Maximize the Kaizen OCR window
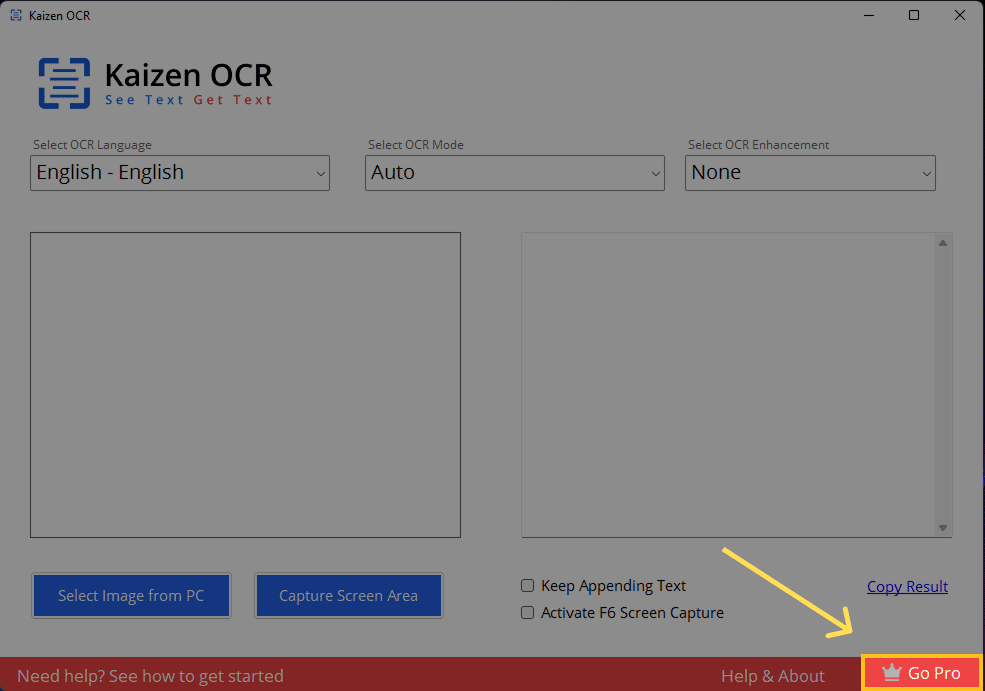This screenshot has height=691, width=985. [914, 16]
